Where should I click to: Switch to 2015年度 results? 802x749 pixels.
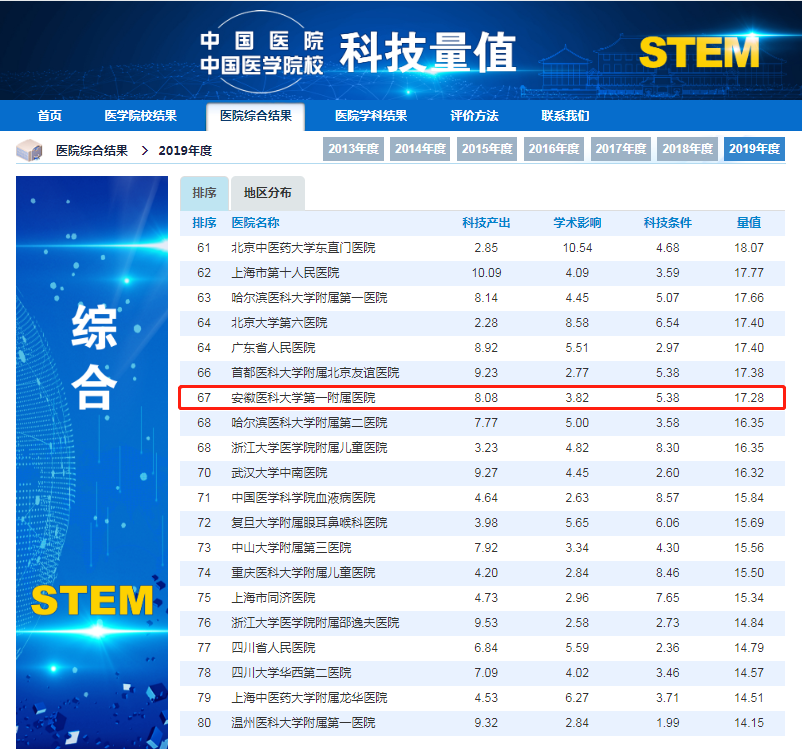pyautogui.click(x=487, y=149)
